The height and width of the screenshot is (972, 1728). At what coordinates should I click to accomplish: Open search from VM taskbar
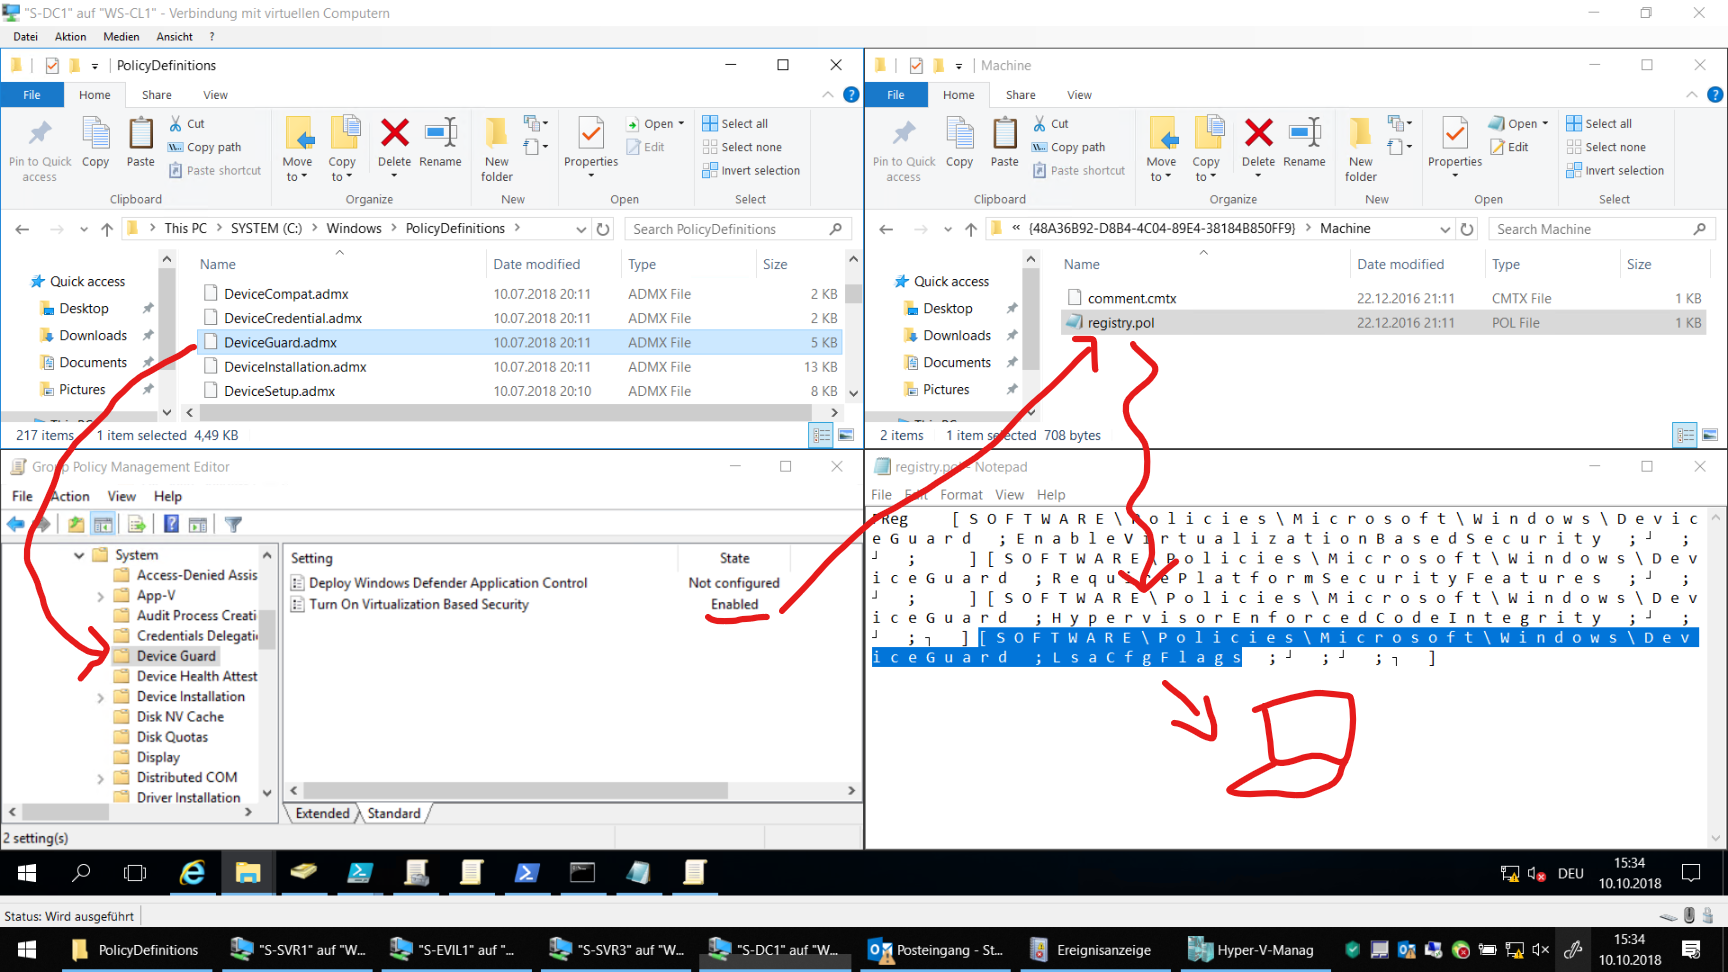pyautogui.click(x=81, y=873)
